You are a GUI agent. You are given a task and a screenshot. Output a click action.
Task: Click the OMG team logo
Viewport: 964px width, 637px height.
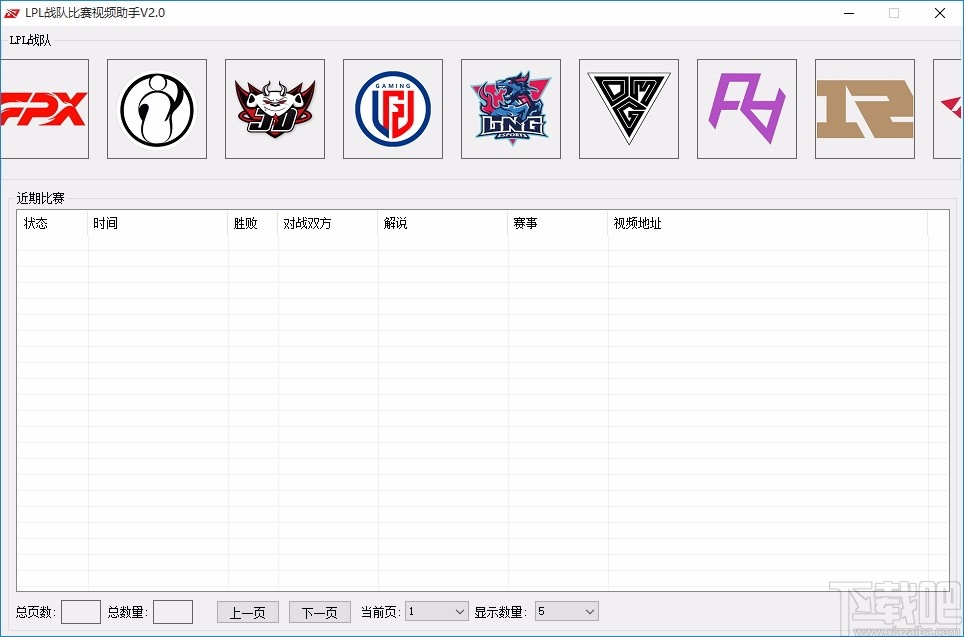point(629,108)
